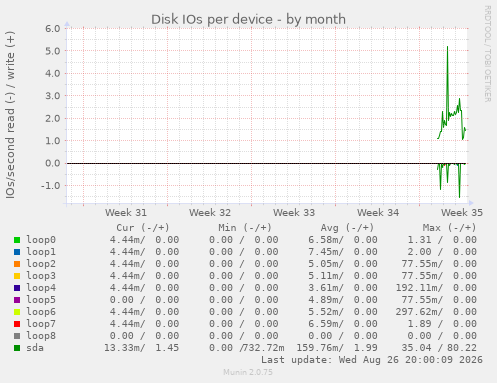Click the deepest sda read dip below -1.0
Image resolution: width=497 pixels, height=383 pixels.
(x=459, y=196)
